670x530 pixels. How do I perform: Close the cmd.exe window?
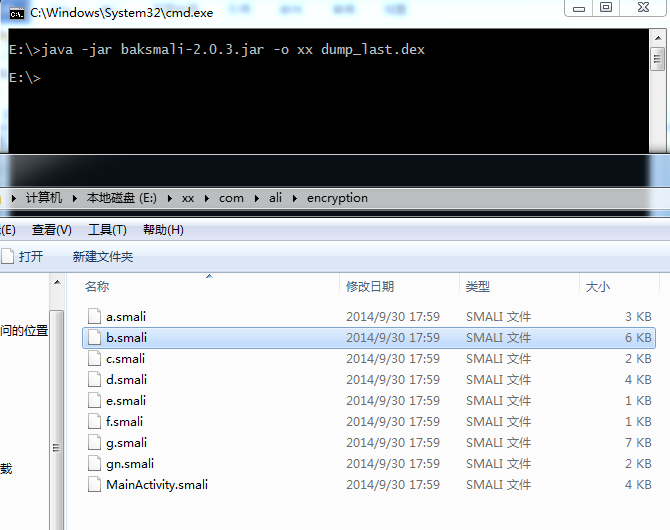643,8
